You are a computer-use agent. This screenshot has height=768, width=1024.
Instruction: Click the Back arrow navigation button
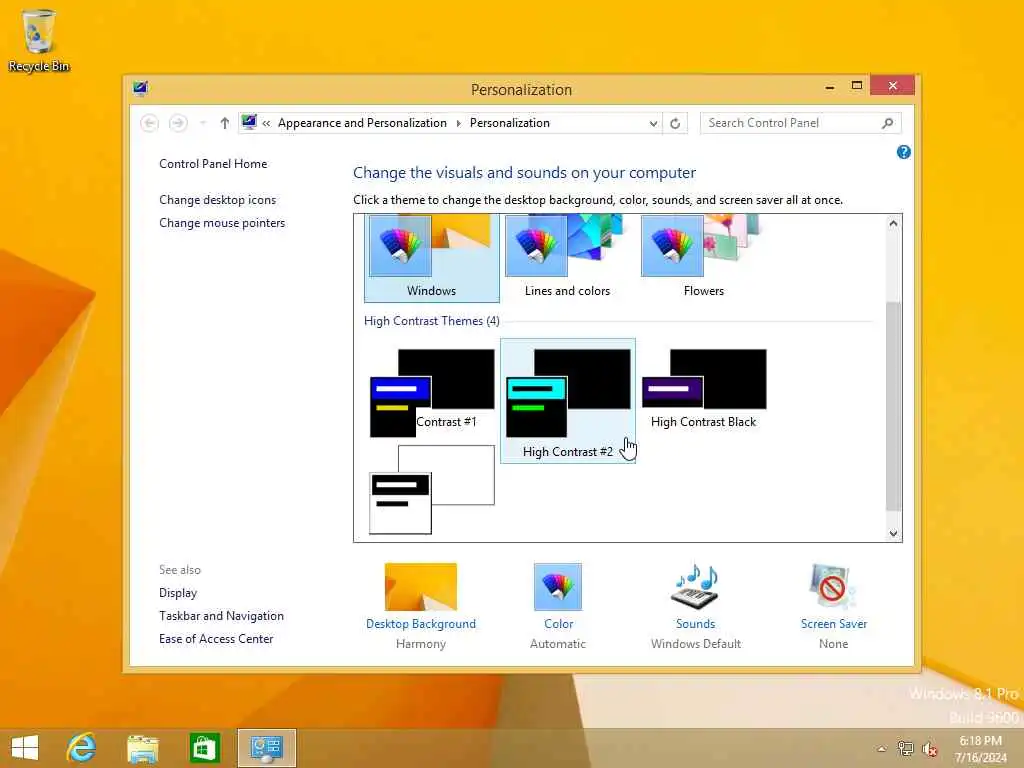coord(150,123)
